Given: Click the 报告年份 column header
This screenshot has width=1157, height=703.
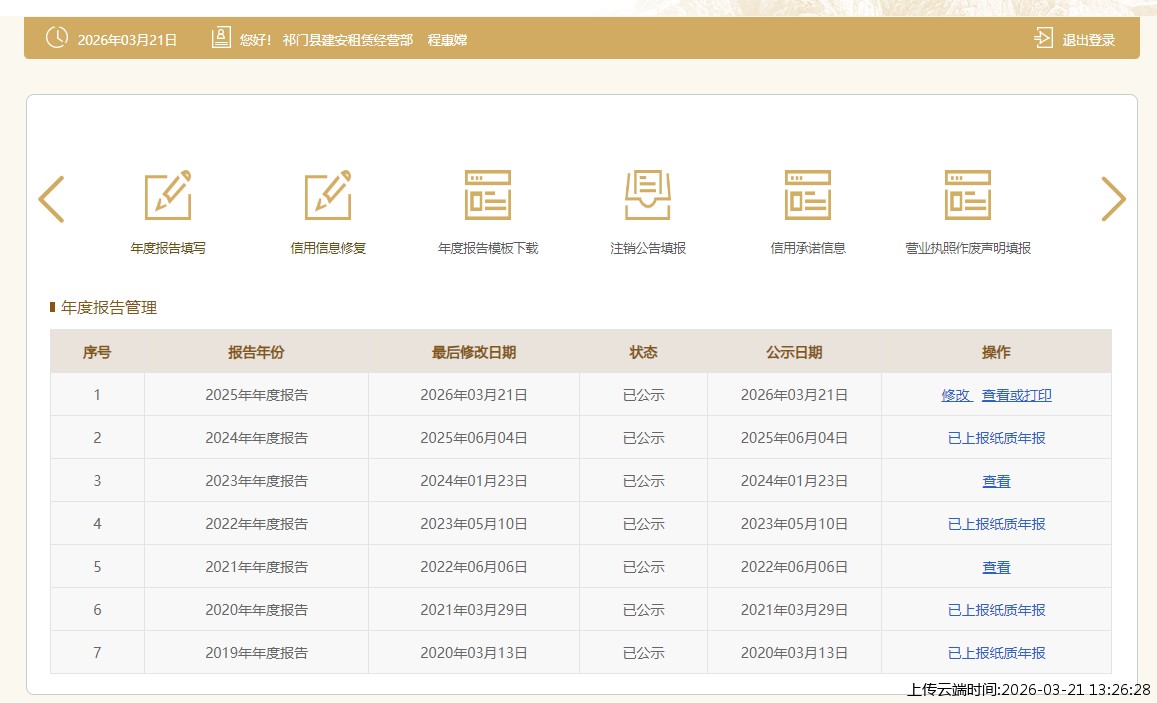Looking at the screenshot, I should (256, 352).
